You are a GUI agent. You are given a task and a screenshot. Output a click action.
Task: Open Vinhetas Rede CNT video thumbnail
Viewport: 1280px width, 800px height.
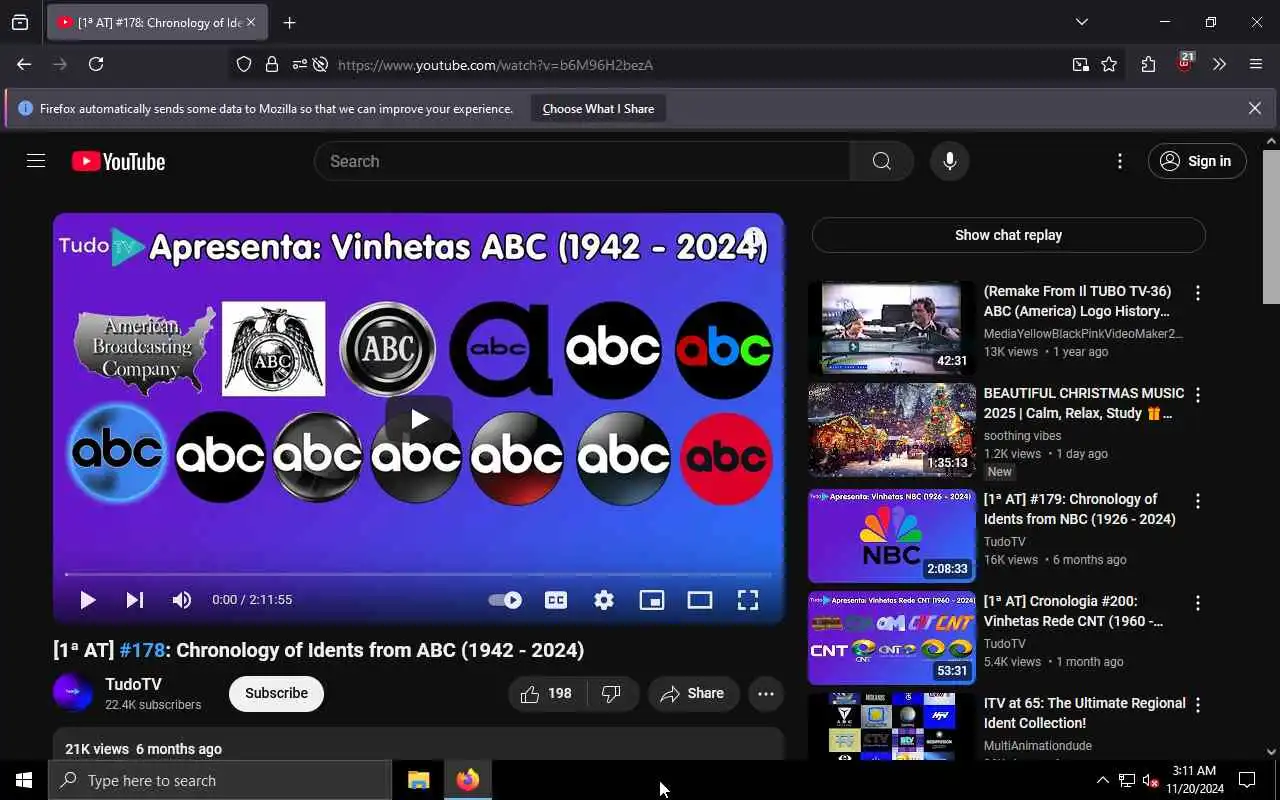tap(892, 638)
